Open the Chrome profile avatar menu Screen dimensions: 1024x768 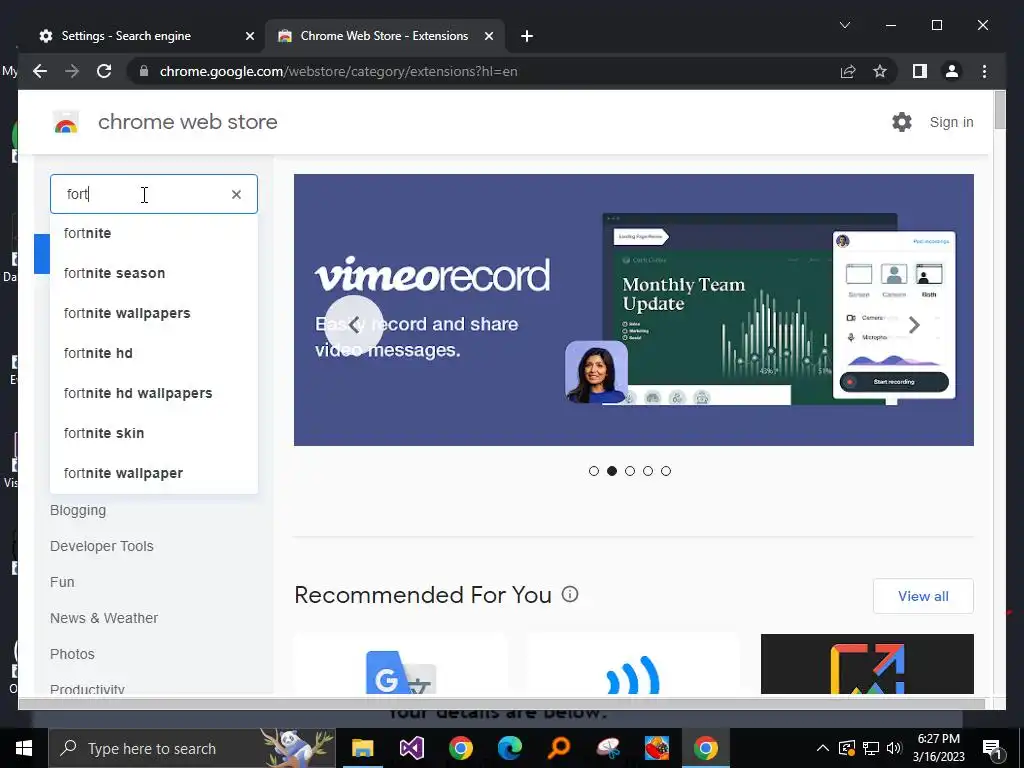(952, 71)
